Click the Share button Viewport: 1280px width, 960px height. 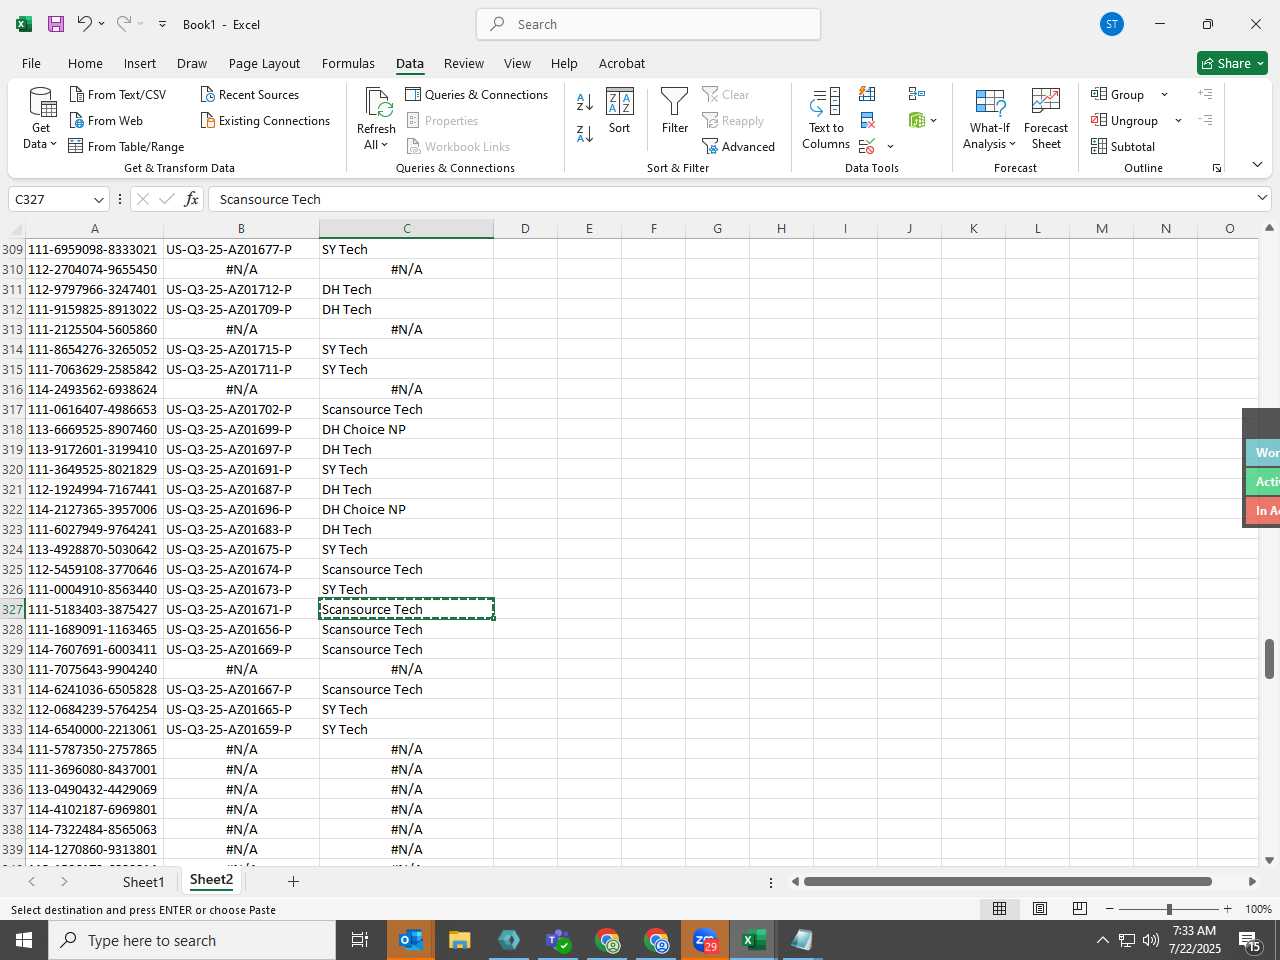1232,63
